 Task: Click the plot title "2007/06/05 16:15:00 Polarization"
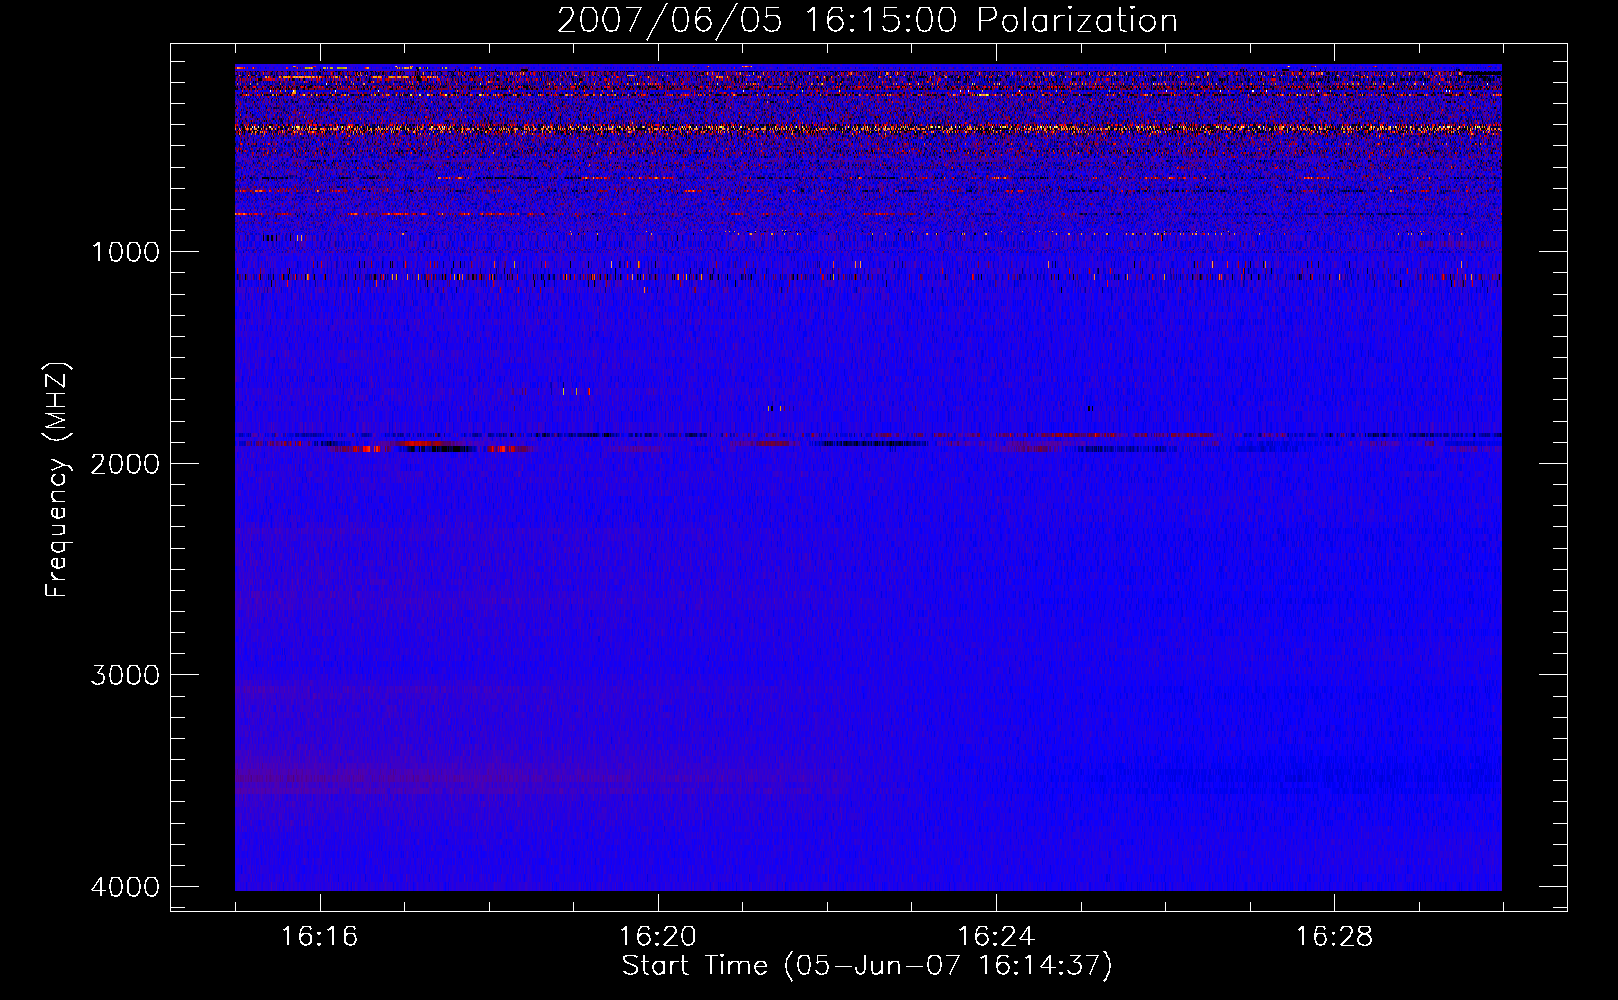point(867,21)
